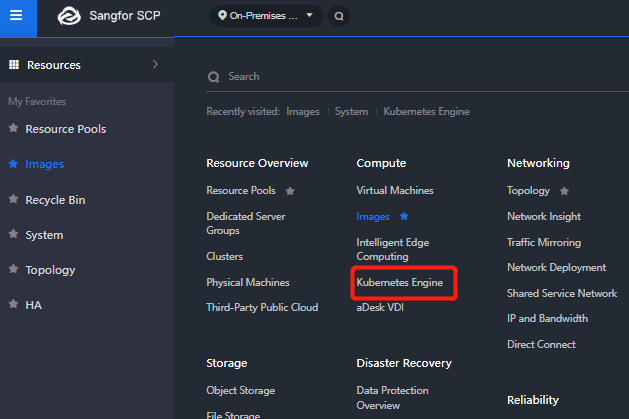The height and width of the screenshot is (419, 629).
Task: Toggle favorite star for sidebar Recycle Bin
Action: click(x=13, y=198)
